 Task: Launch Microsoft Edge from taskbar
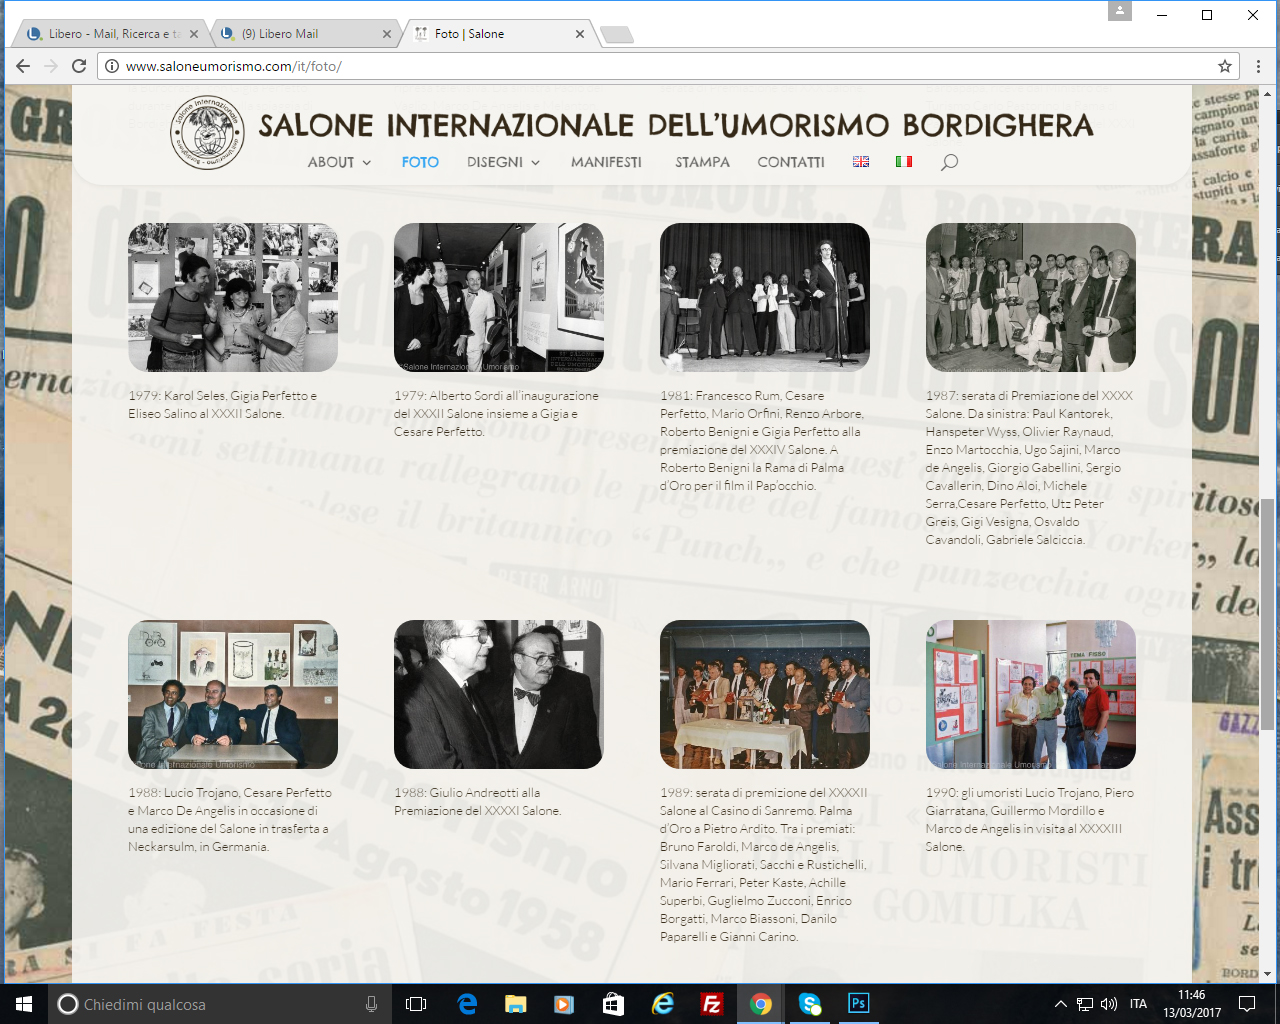point(467,1004)
